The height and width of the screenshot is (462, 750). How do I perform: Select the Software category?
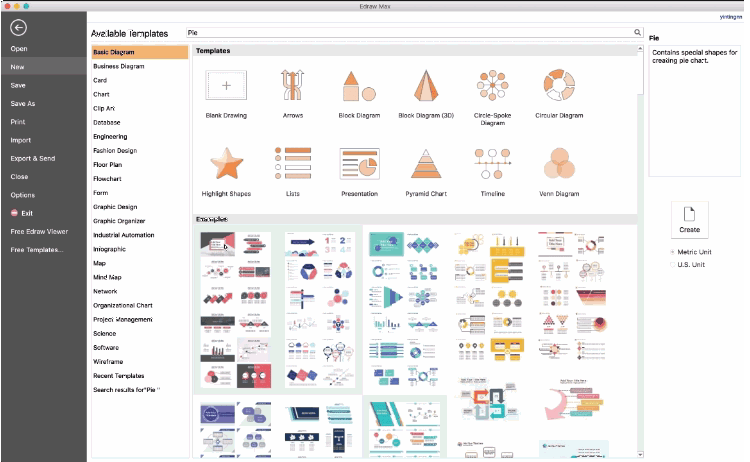(x=106, y=348)
